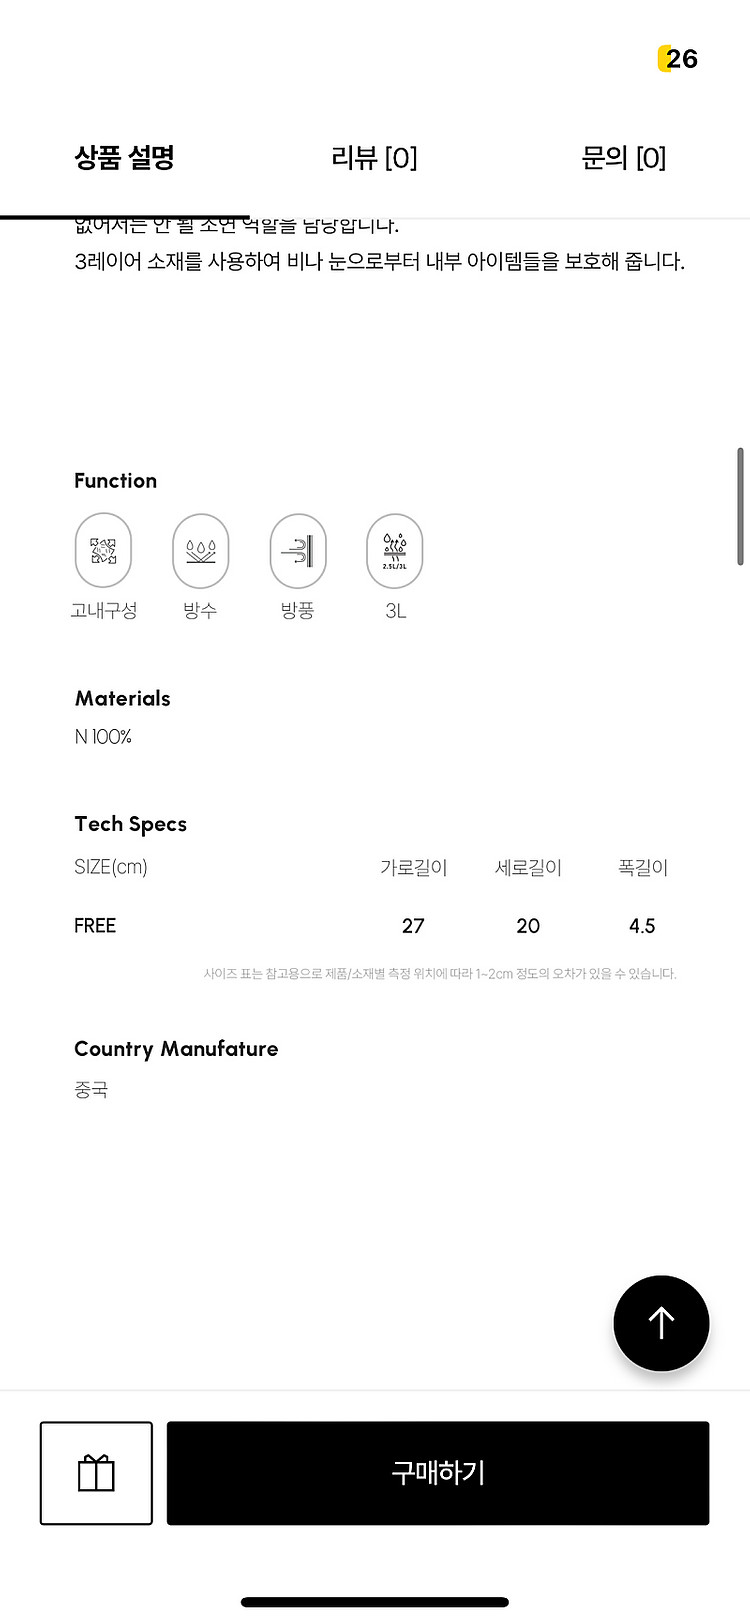Tap the 3L layer icon
750x1624 pixels.
[395, 550]
